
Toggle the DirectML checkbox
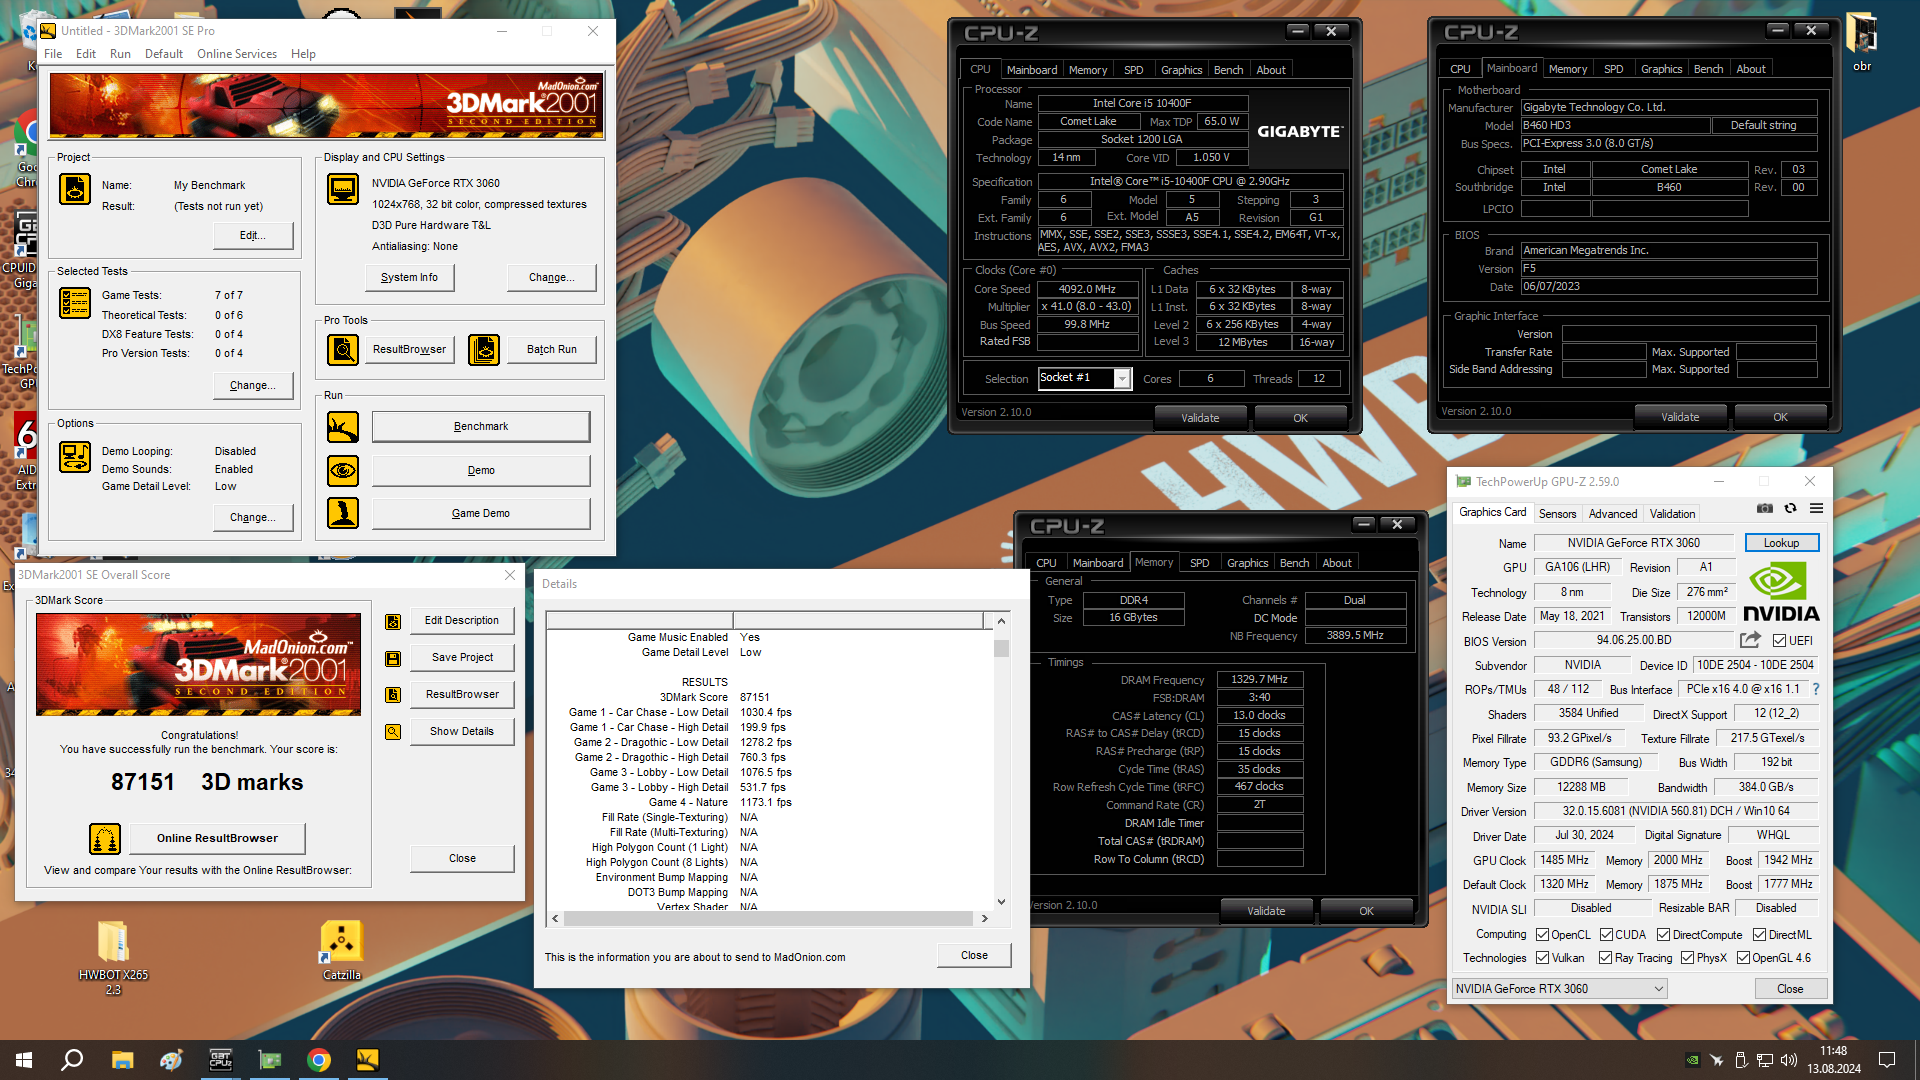pos(1759,935)
